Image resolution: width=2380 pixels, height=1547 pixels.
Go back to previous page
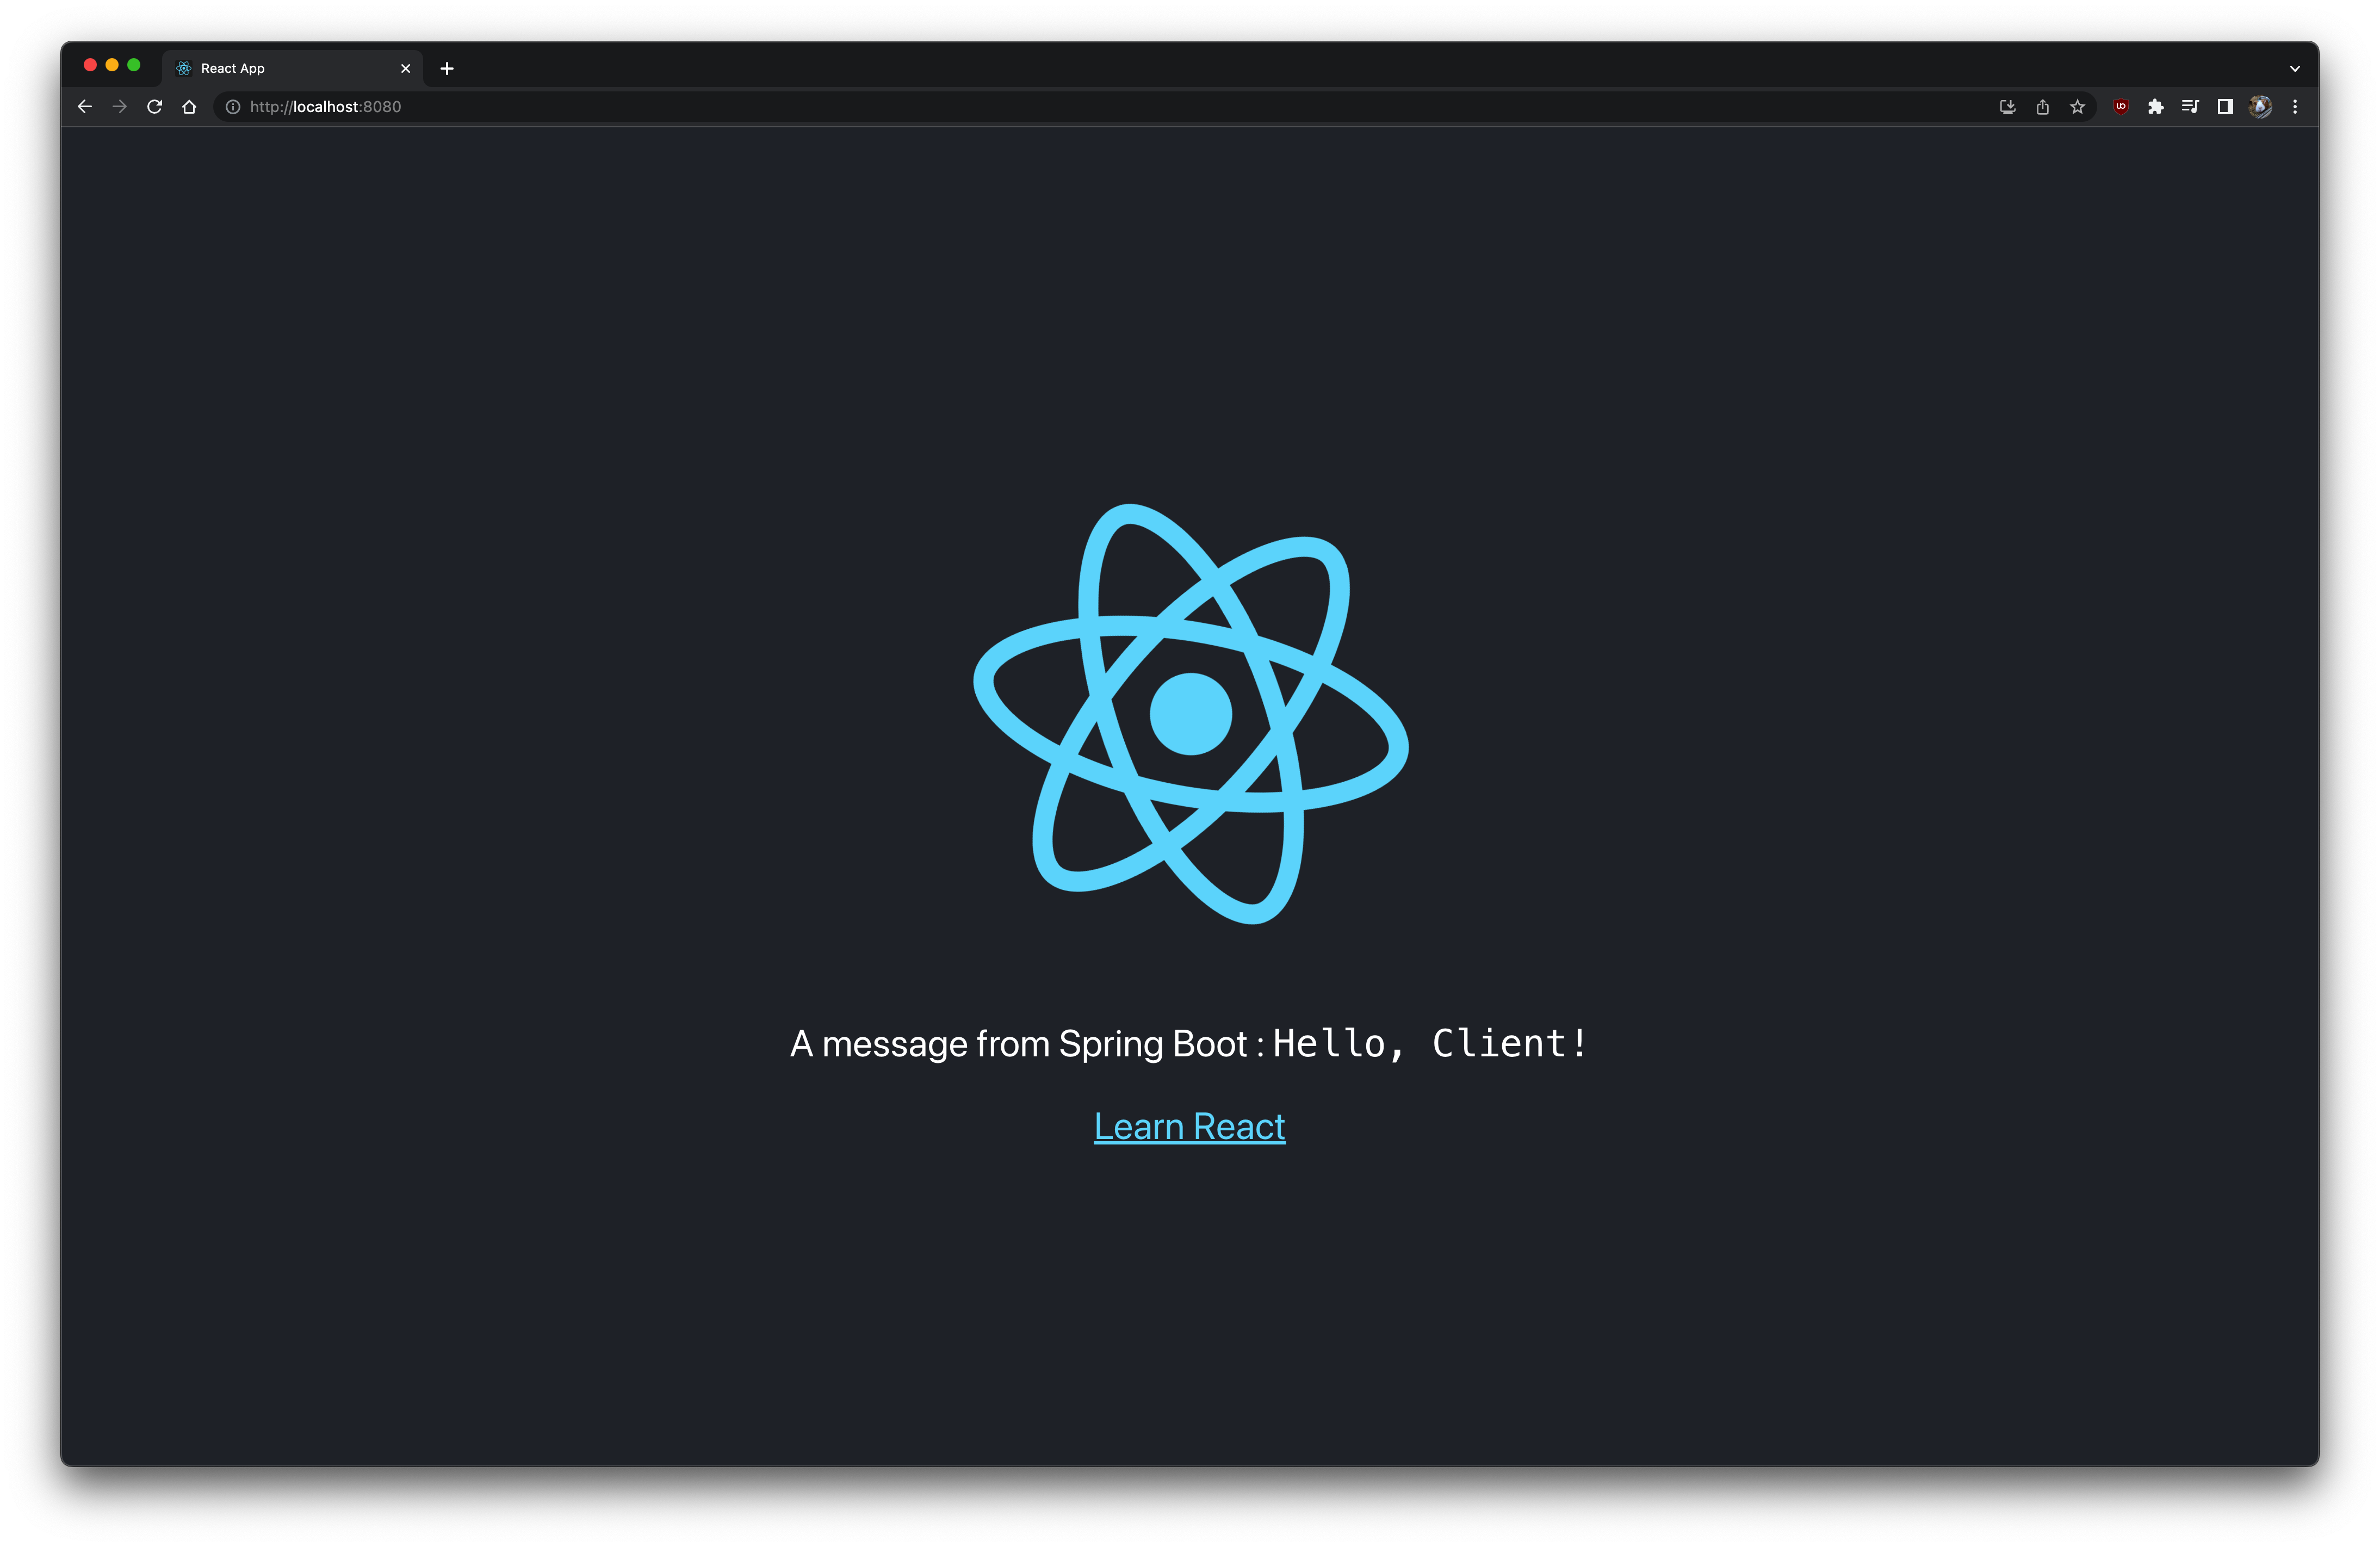click(85, 107)
